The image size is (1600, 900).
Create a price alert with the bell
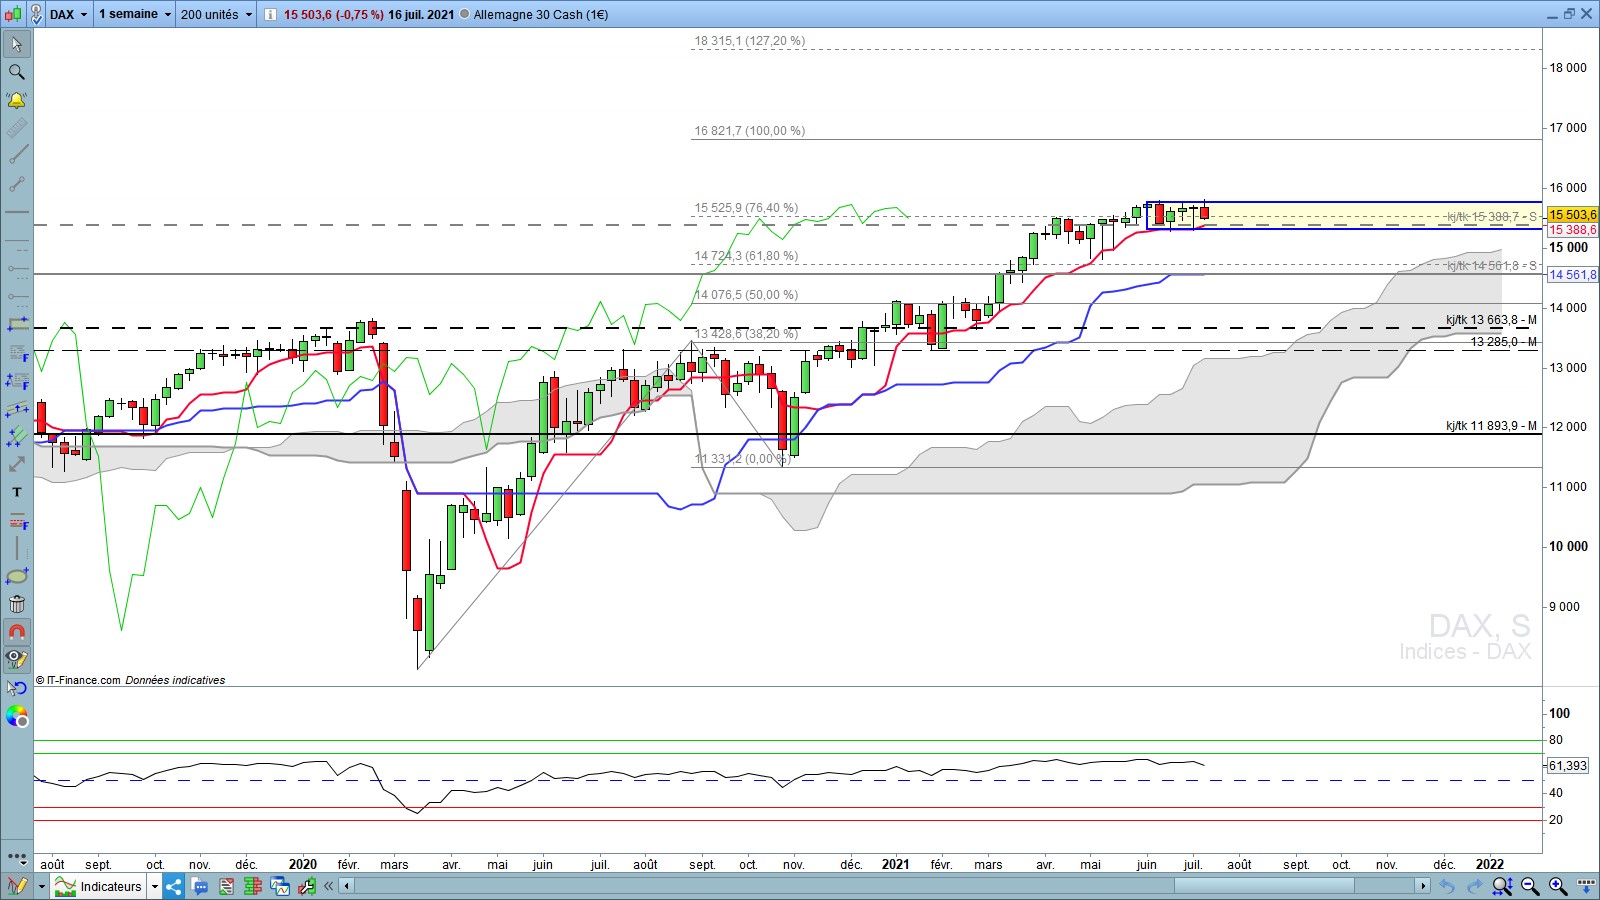tap(17, 100)
